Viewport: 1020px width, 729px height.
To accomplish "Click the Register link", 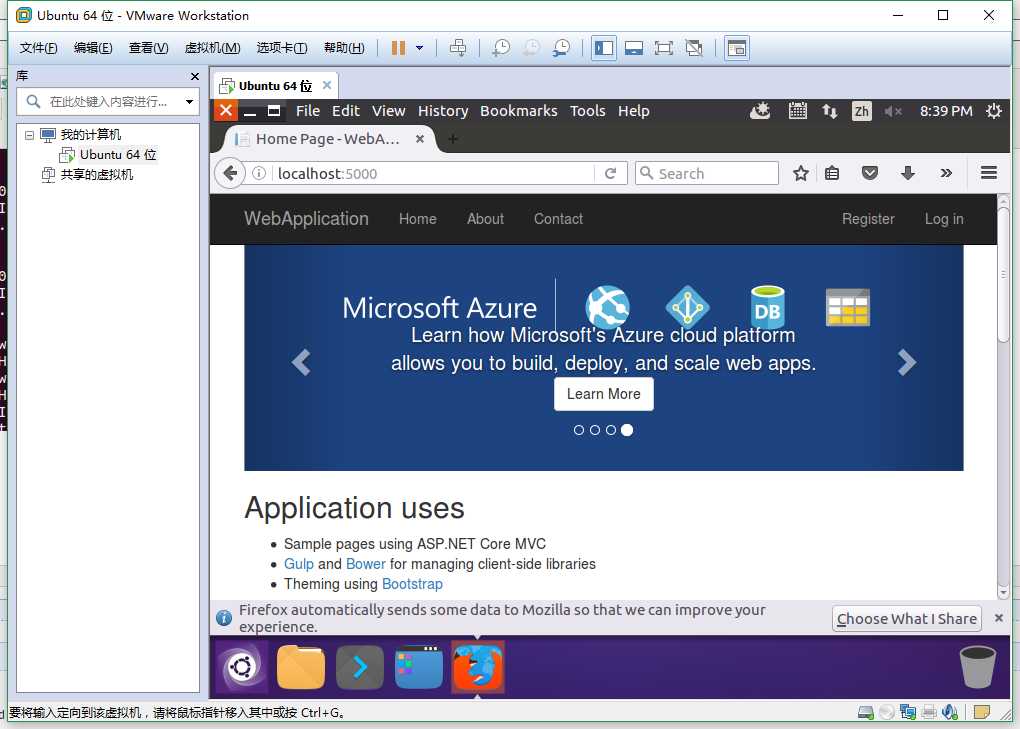I will click(x=868, y=219).
